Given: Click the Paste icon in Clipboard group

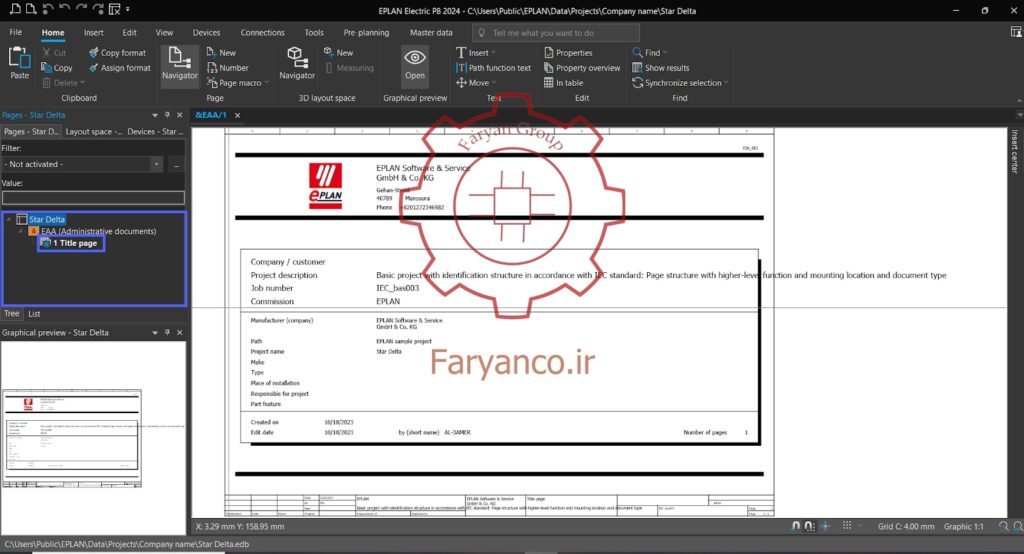Looking at the screenshot, I should tap(19, 58).
